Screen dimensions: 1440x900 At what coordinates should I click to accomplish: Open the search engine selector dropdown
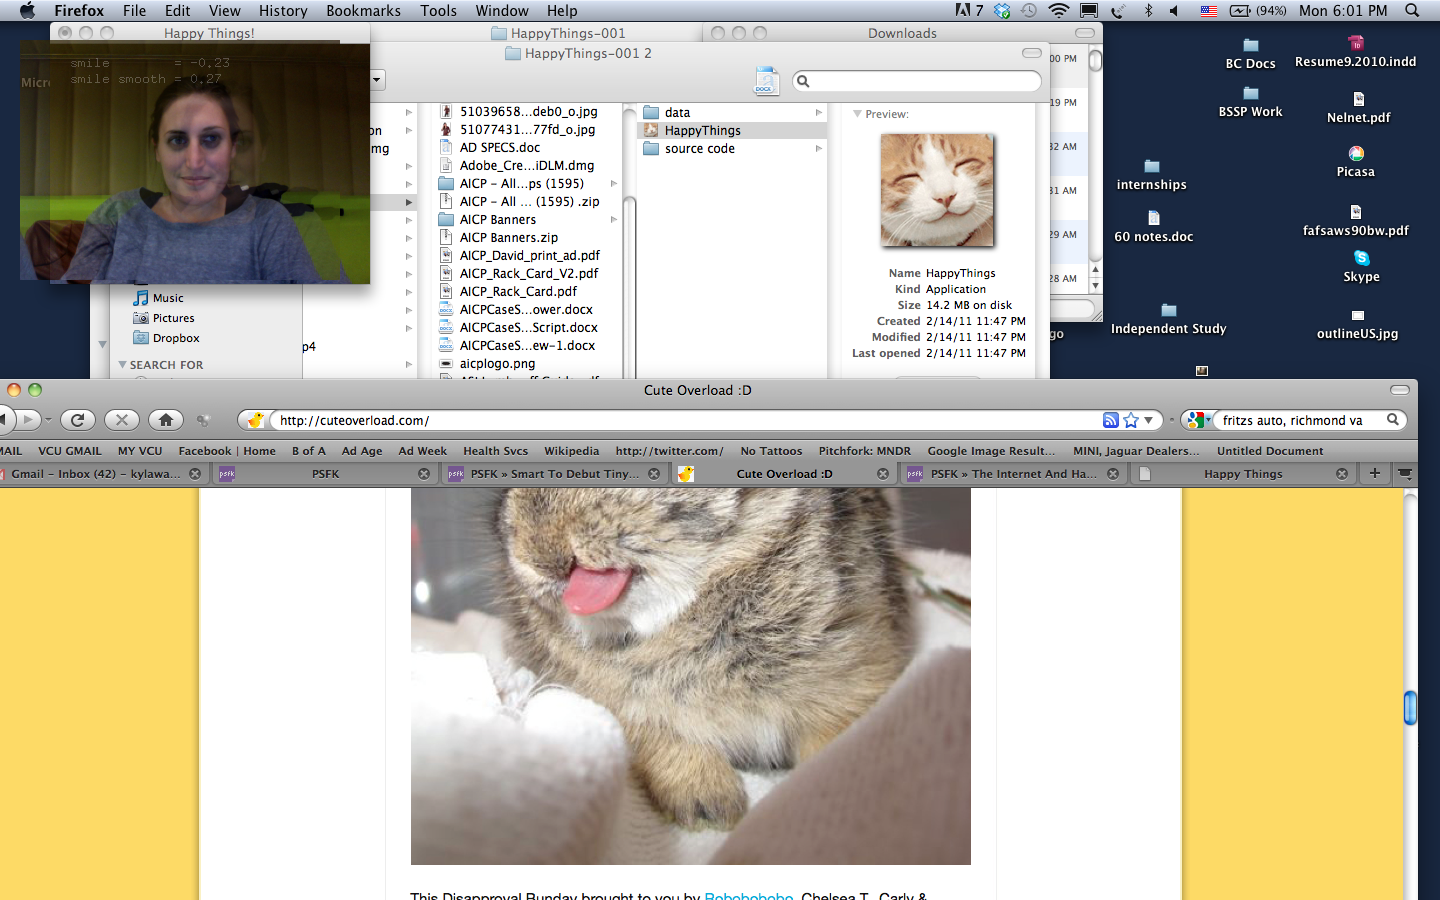(1198, 420)
